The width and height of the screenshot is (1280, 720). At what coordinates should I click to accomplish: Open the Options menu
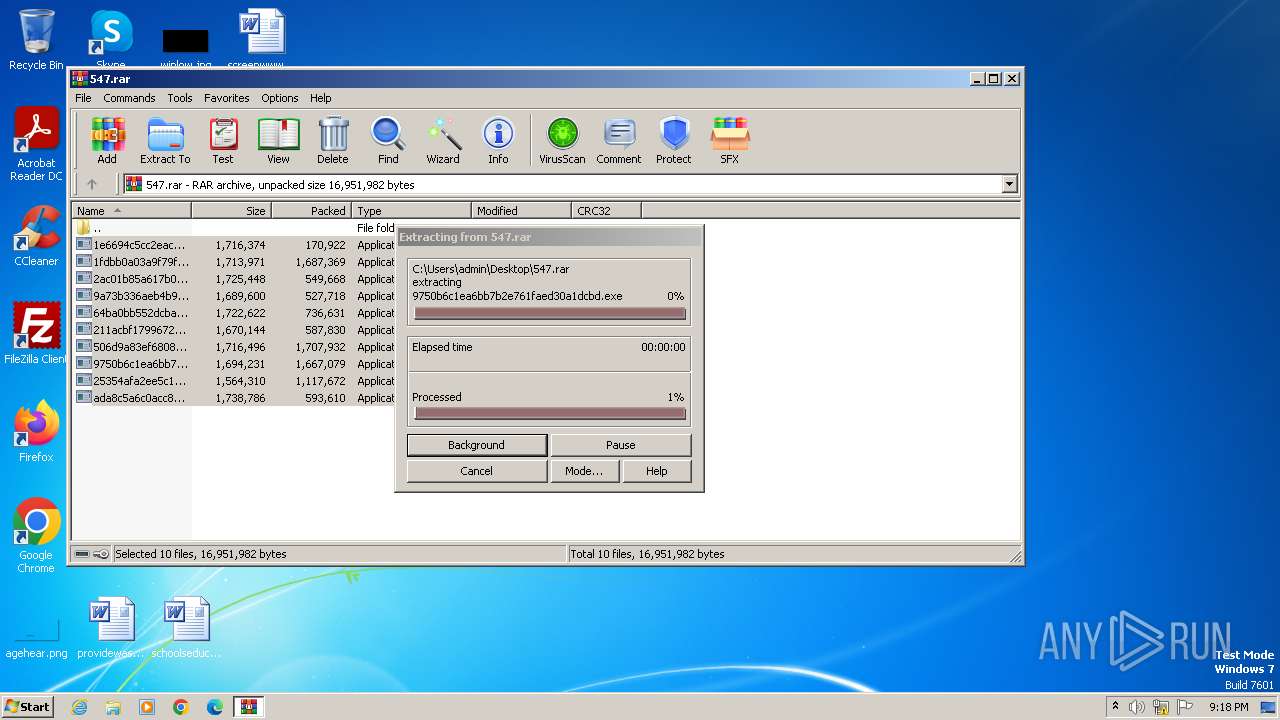280,98
